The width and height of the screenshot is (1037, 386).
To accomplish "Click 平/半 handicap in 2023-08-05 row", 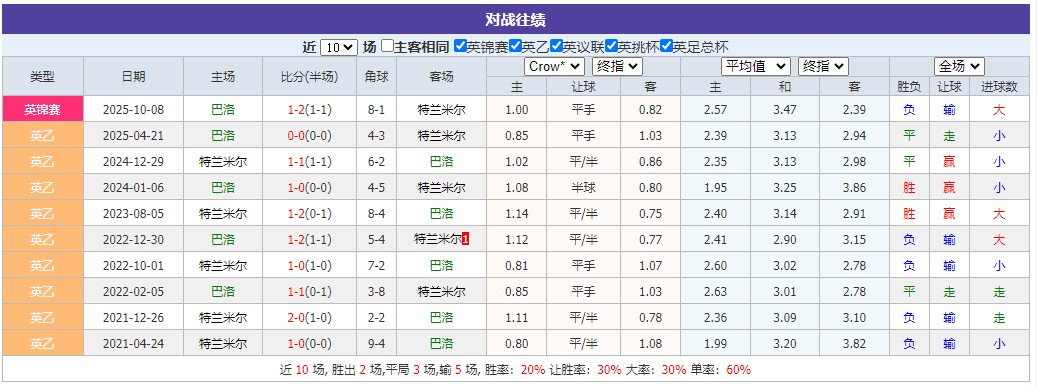I will point(583,213).
